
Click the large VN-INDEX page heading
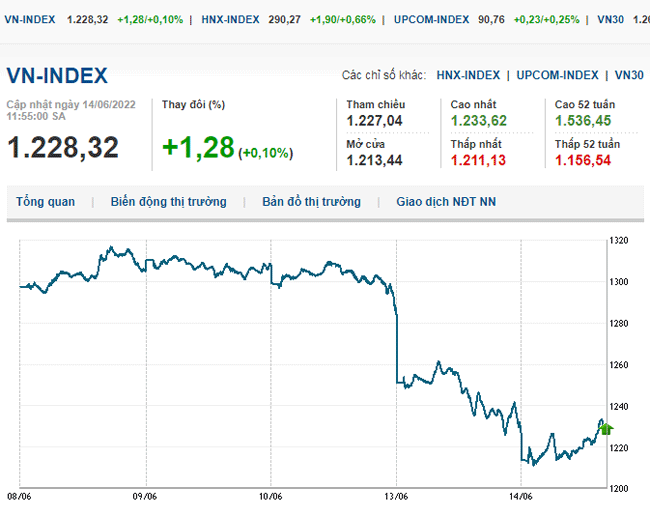coord(57,76)
